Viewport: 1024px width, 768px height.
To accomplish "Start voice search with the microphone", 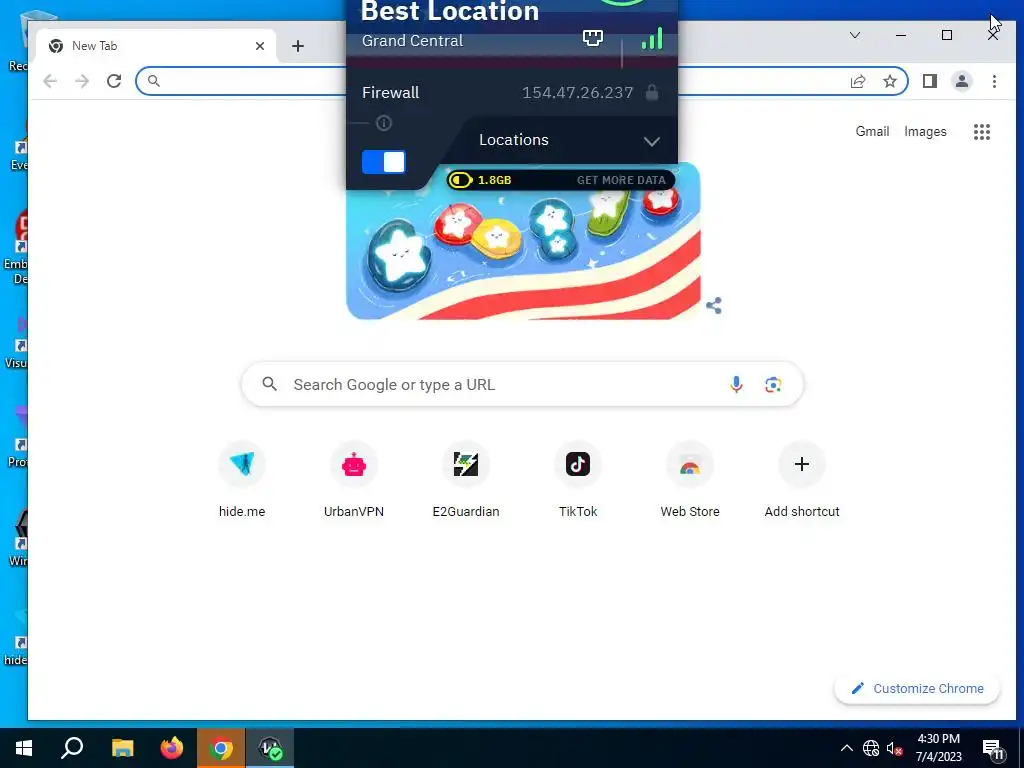I will click(736, 385).
